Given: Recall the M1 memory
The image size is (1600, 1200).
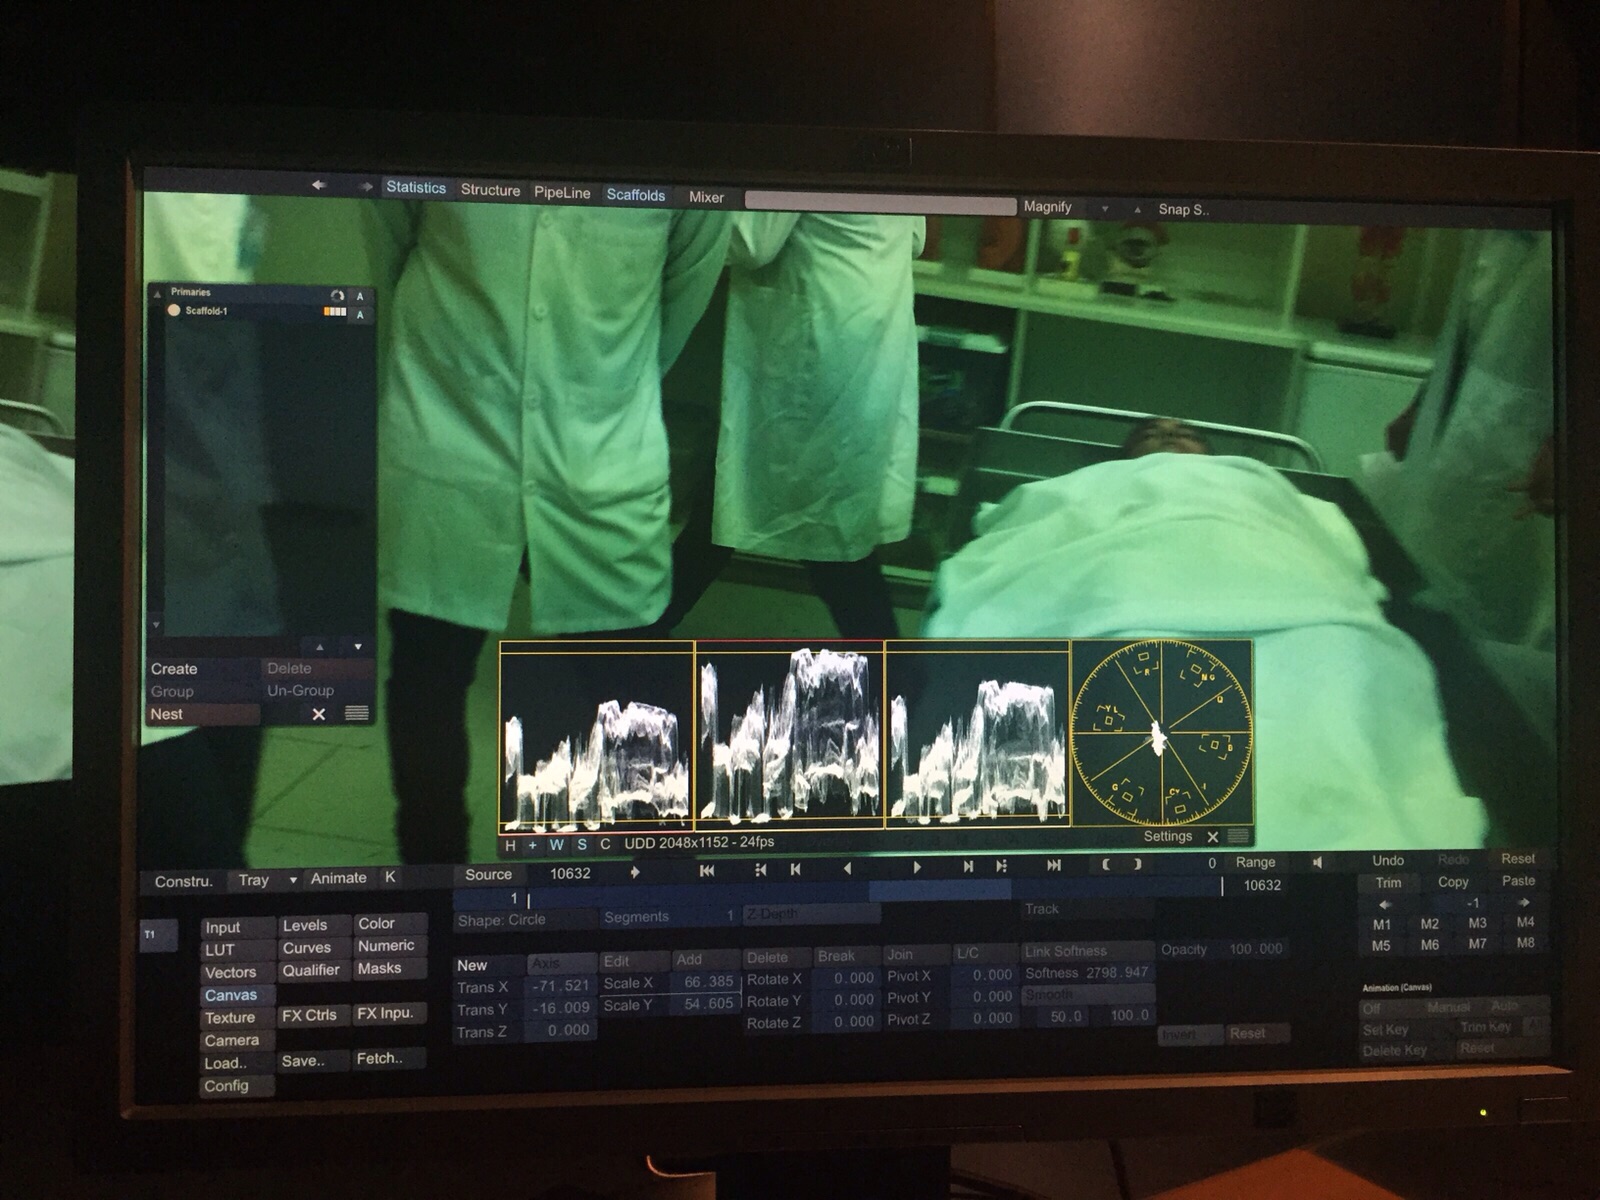Looking at the screenshot, I should coord(1382,924).
